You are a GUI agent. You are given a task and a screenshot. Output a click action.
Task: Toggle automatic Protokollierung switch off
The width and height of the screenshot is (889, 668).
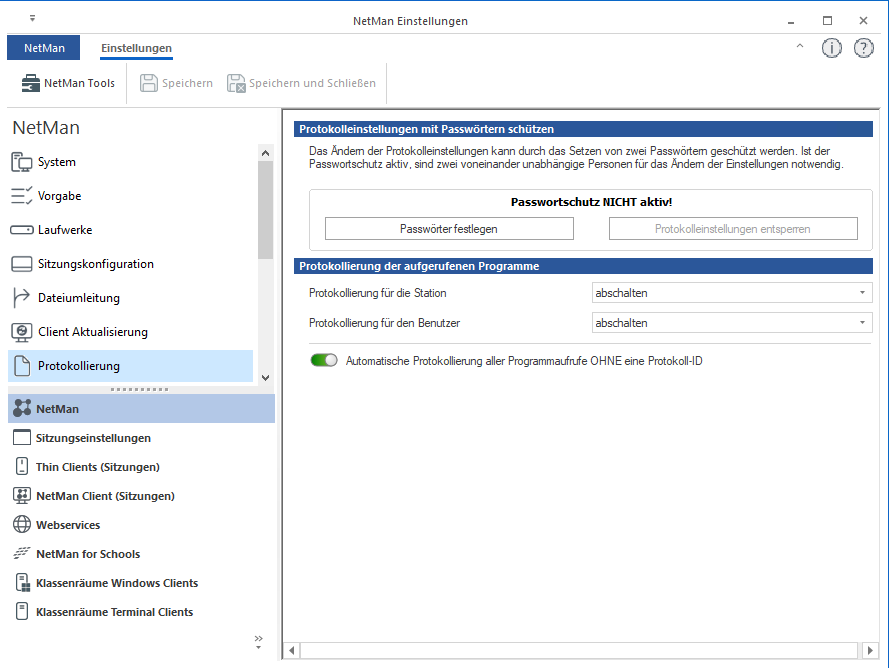pos(324,360)
